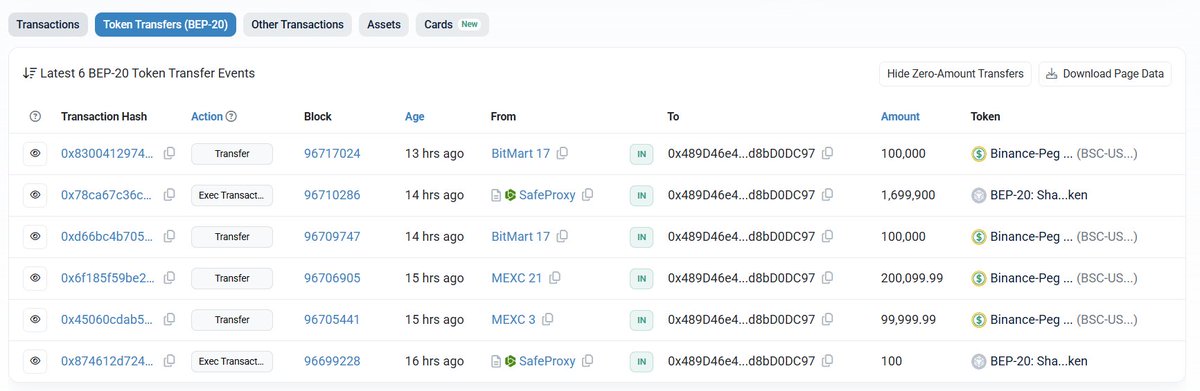Image resolution: width=1200 pixels, height=391 pixels.
Task: Preview transaction 0x6f185f59be2 with eye icon
Action: click(x=35, y=278)
